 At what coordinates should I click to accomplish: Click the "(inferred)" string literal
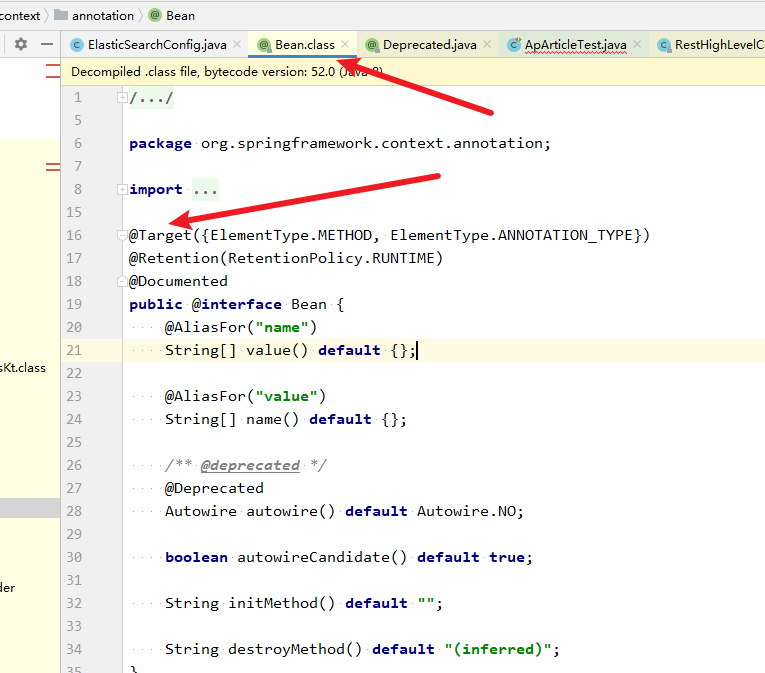[498, 650]
